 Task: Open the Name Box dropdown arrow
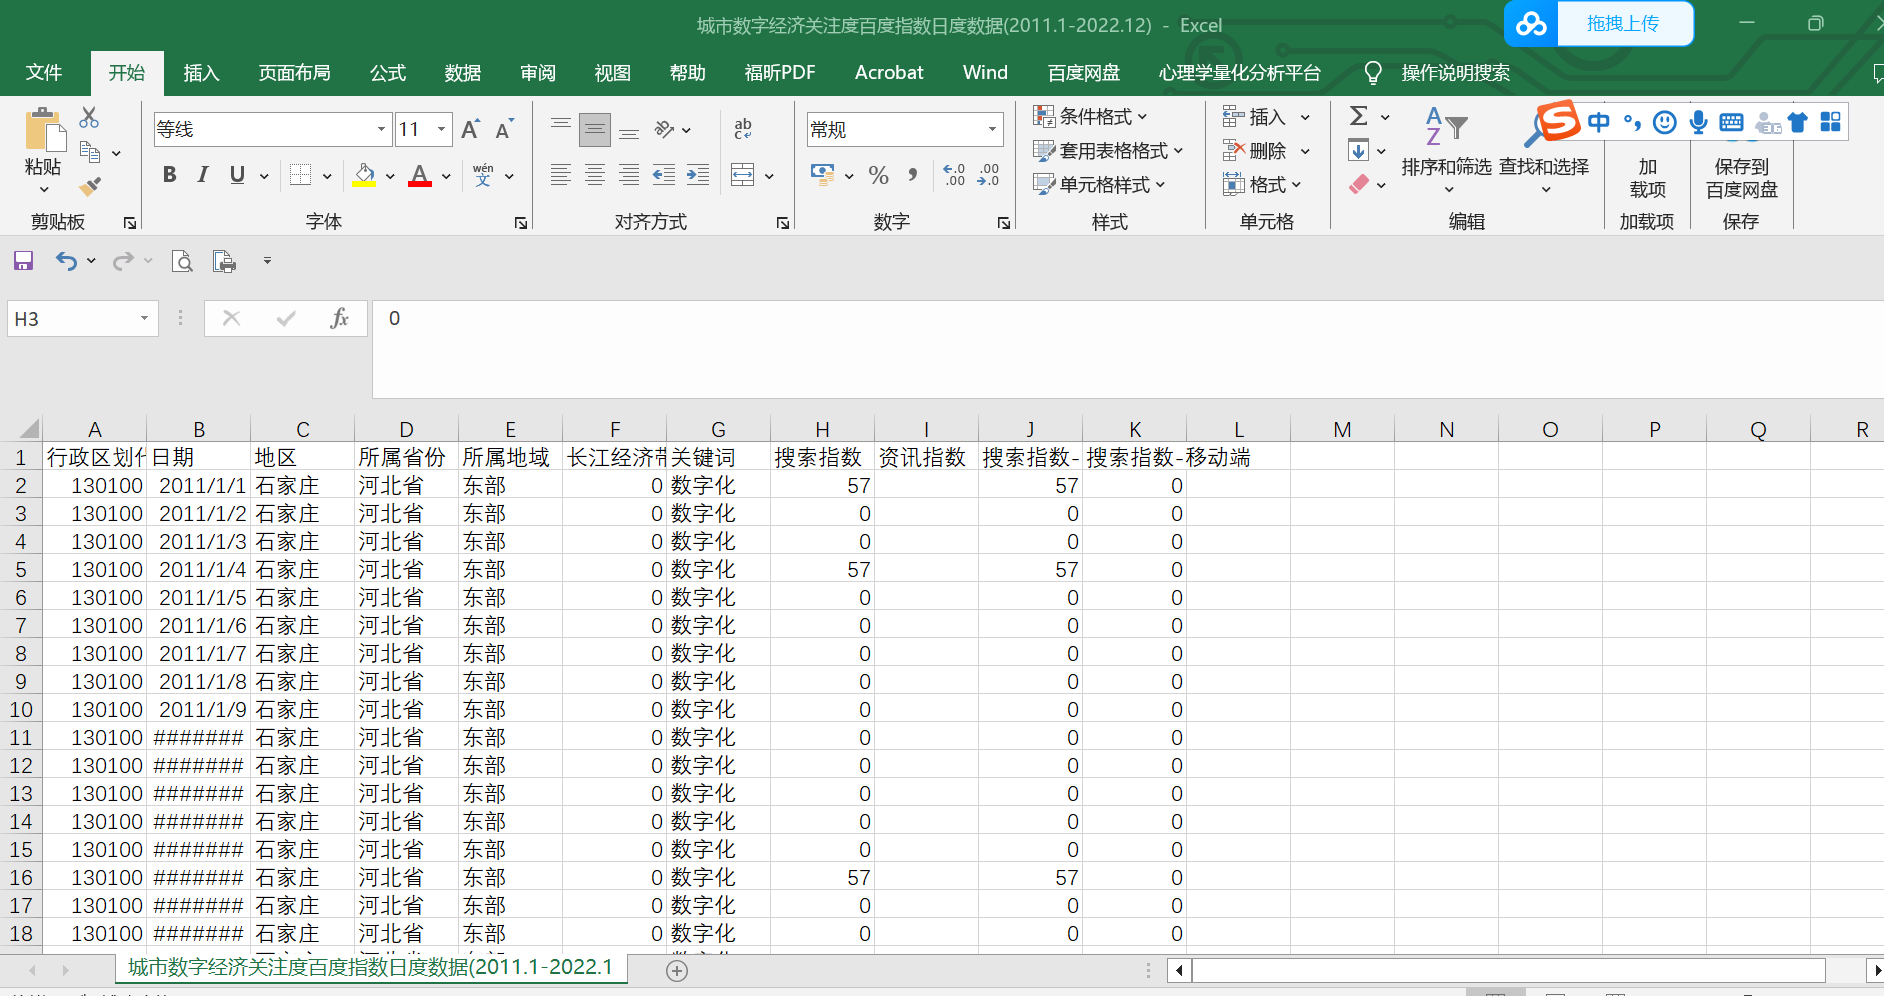pos(144,319)
